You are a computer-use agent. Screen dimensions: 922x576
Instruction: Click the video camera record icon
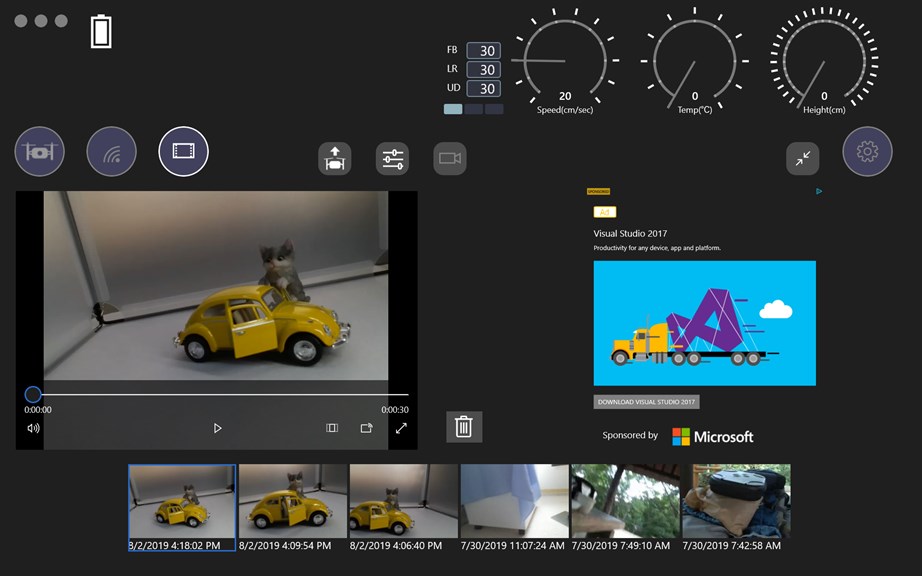[x=450, y=158]
